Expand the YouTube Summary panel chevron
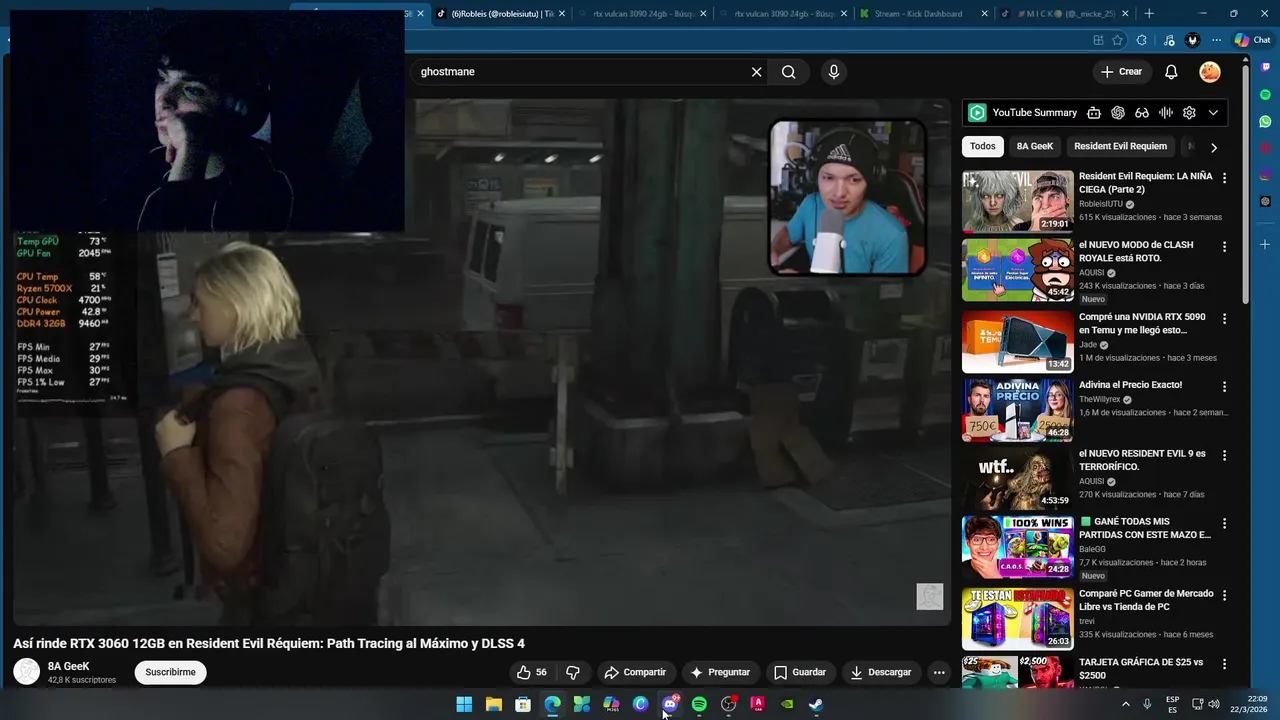The width and height of the screenshot is (1280, 720). pos(1213,113)
